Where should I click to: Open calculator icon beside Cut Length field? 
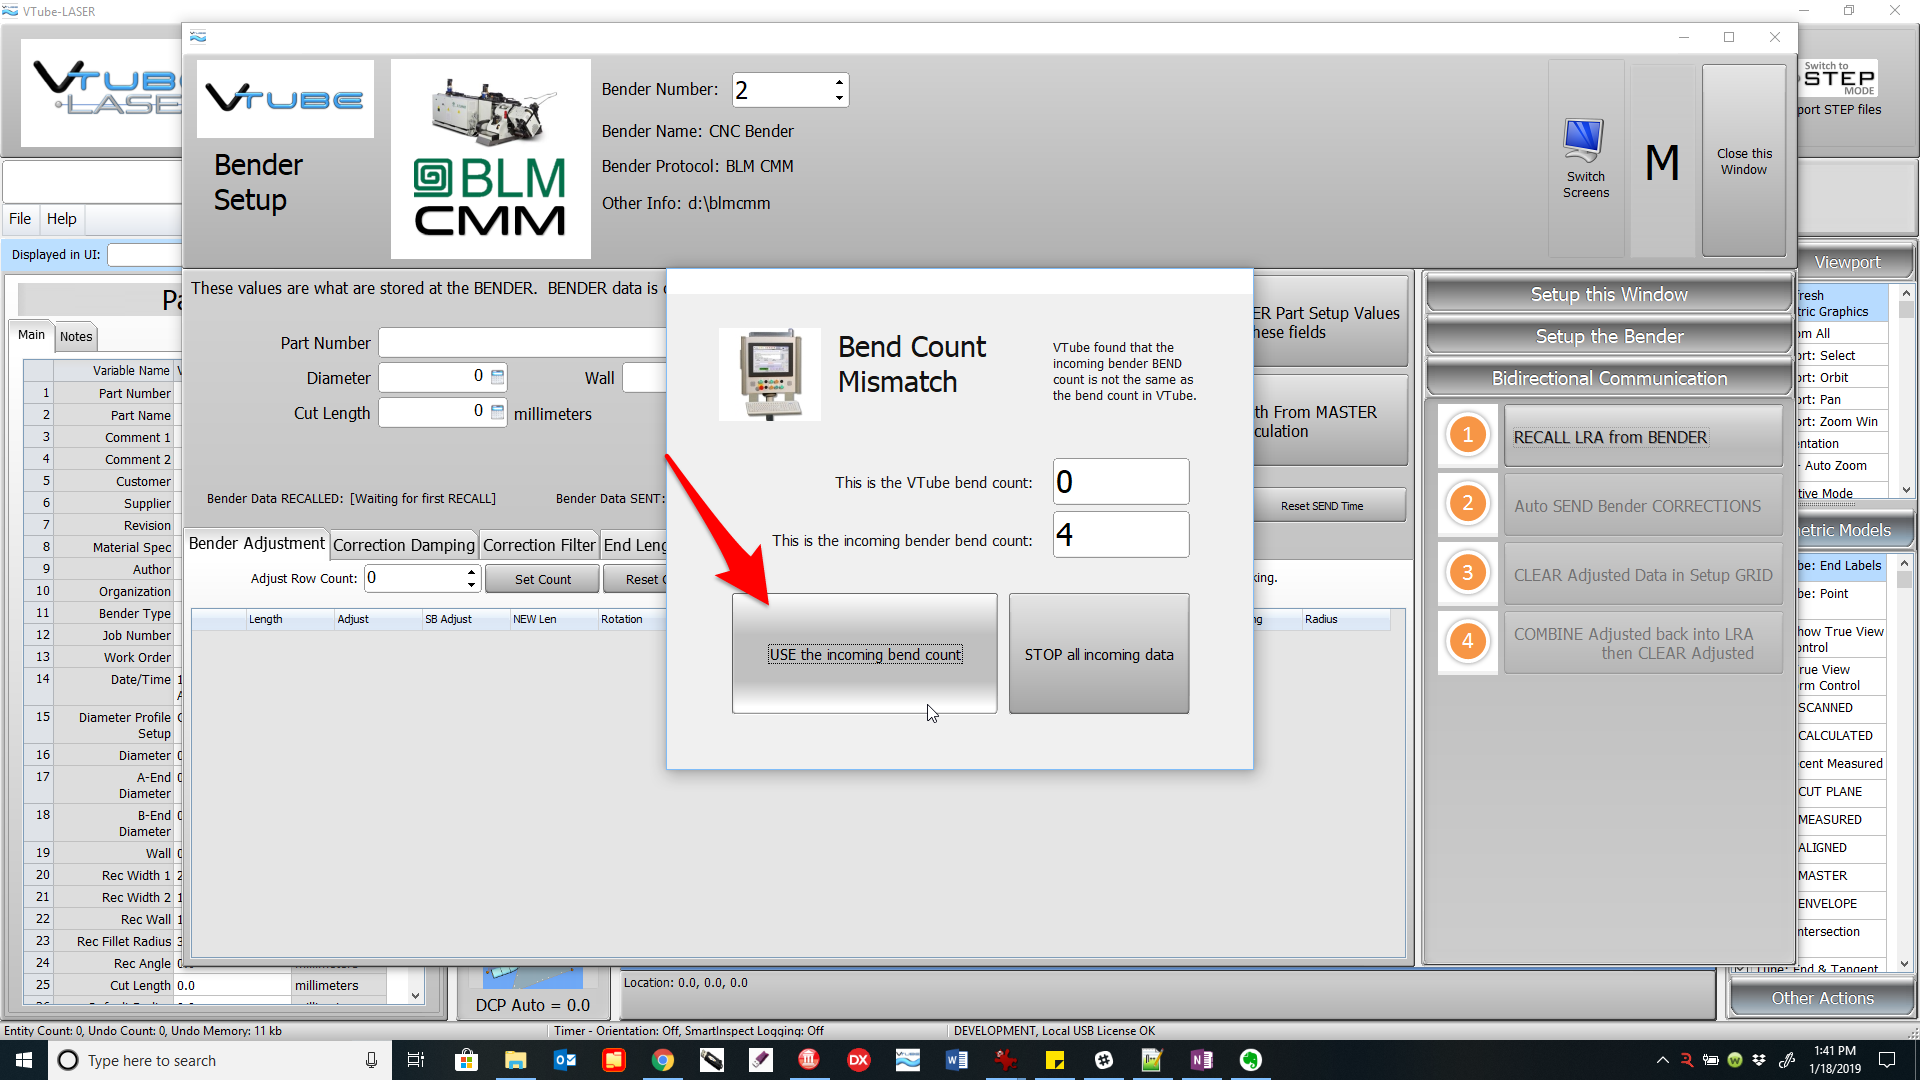tap(497, 412)
